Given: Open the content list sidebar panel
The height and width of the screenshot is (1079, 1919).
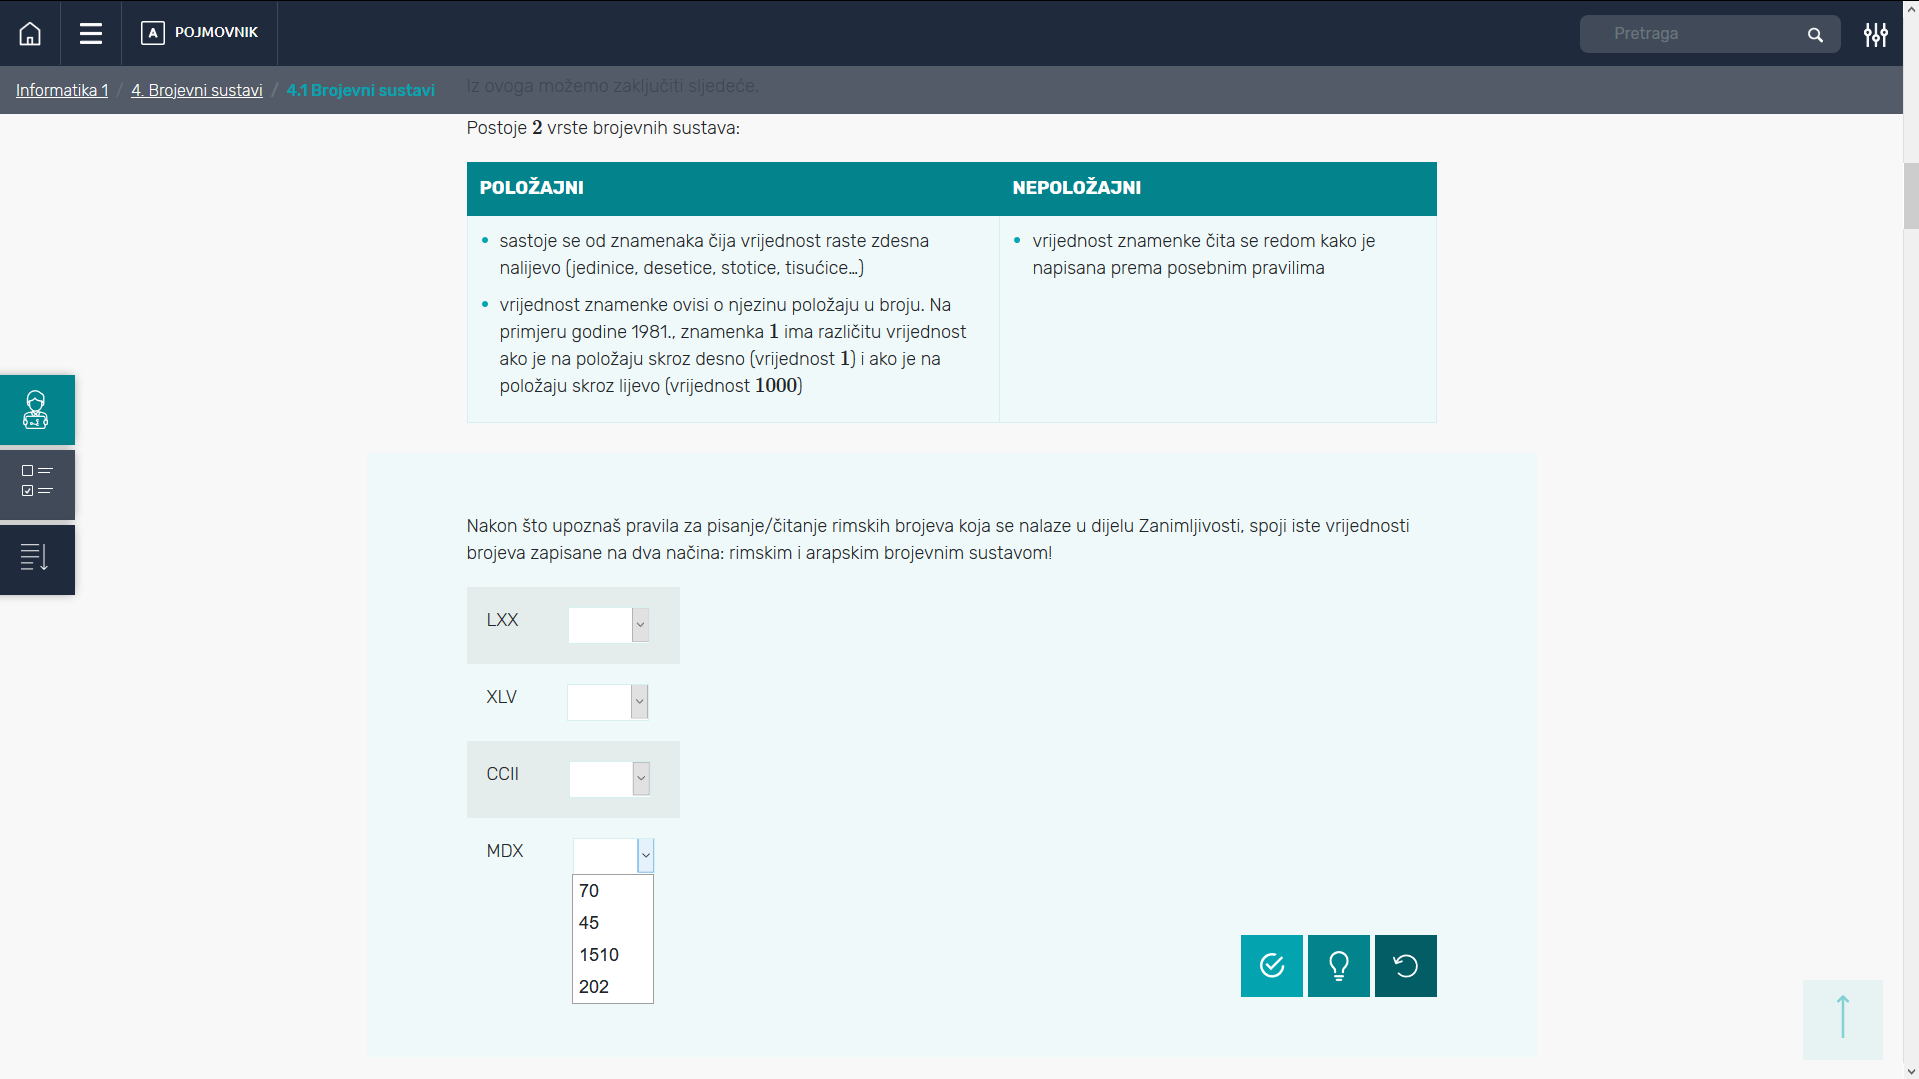Looking at the screenshot, I should pyautogui.click(x=37, y=558).
